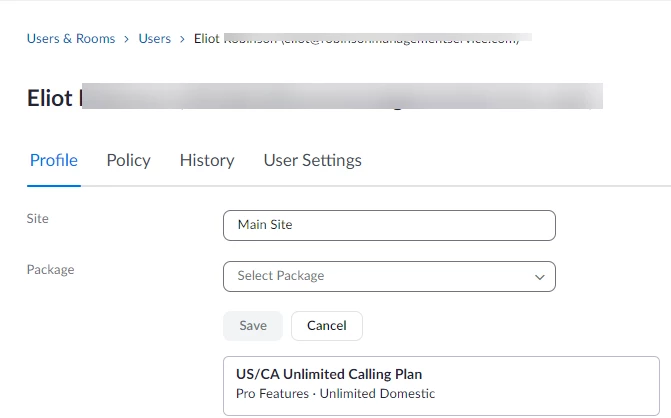Viewport: 671px width, 418px height.
Task: Select the User Settings tab
Action: [312, 160]
